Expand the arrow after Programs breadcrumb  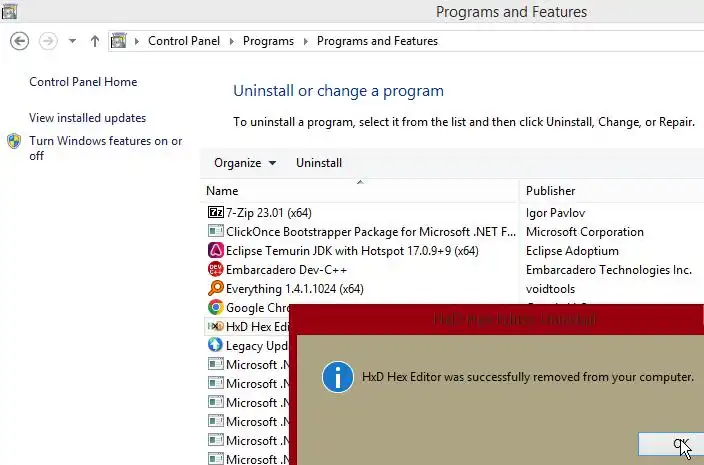[306, 41]
